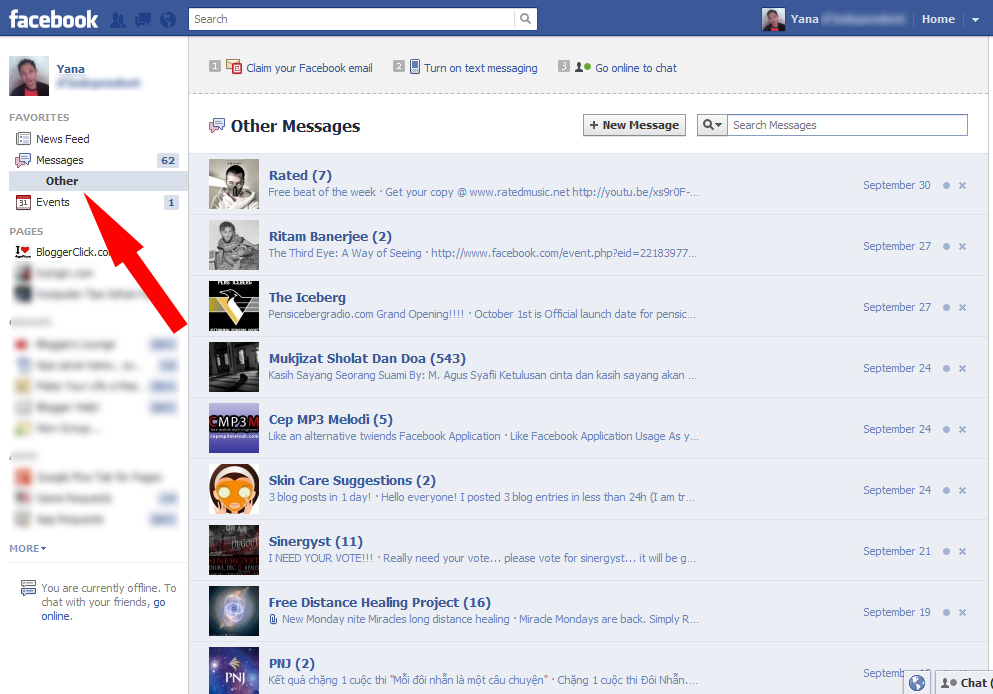The height and width of the screenshot is (694, 993).
Task: Click the New Message button
Action: (x=634, y=125)
